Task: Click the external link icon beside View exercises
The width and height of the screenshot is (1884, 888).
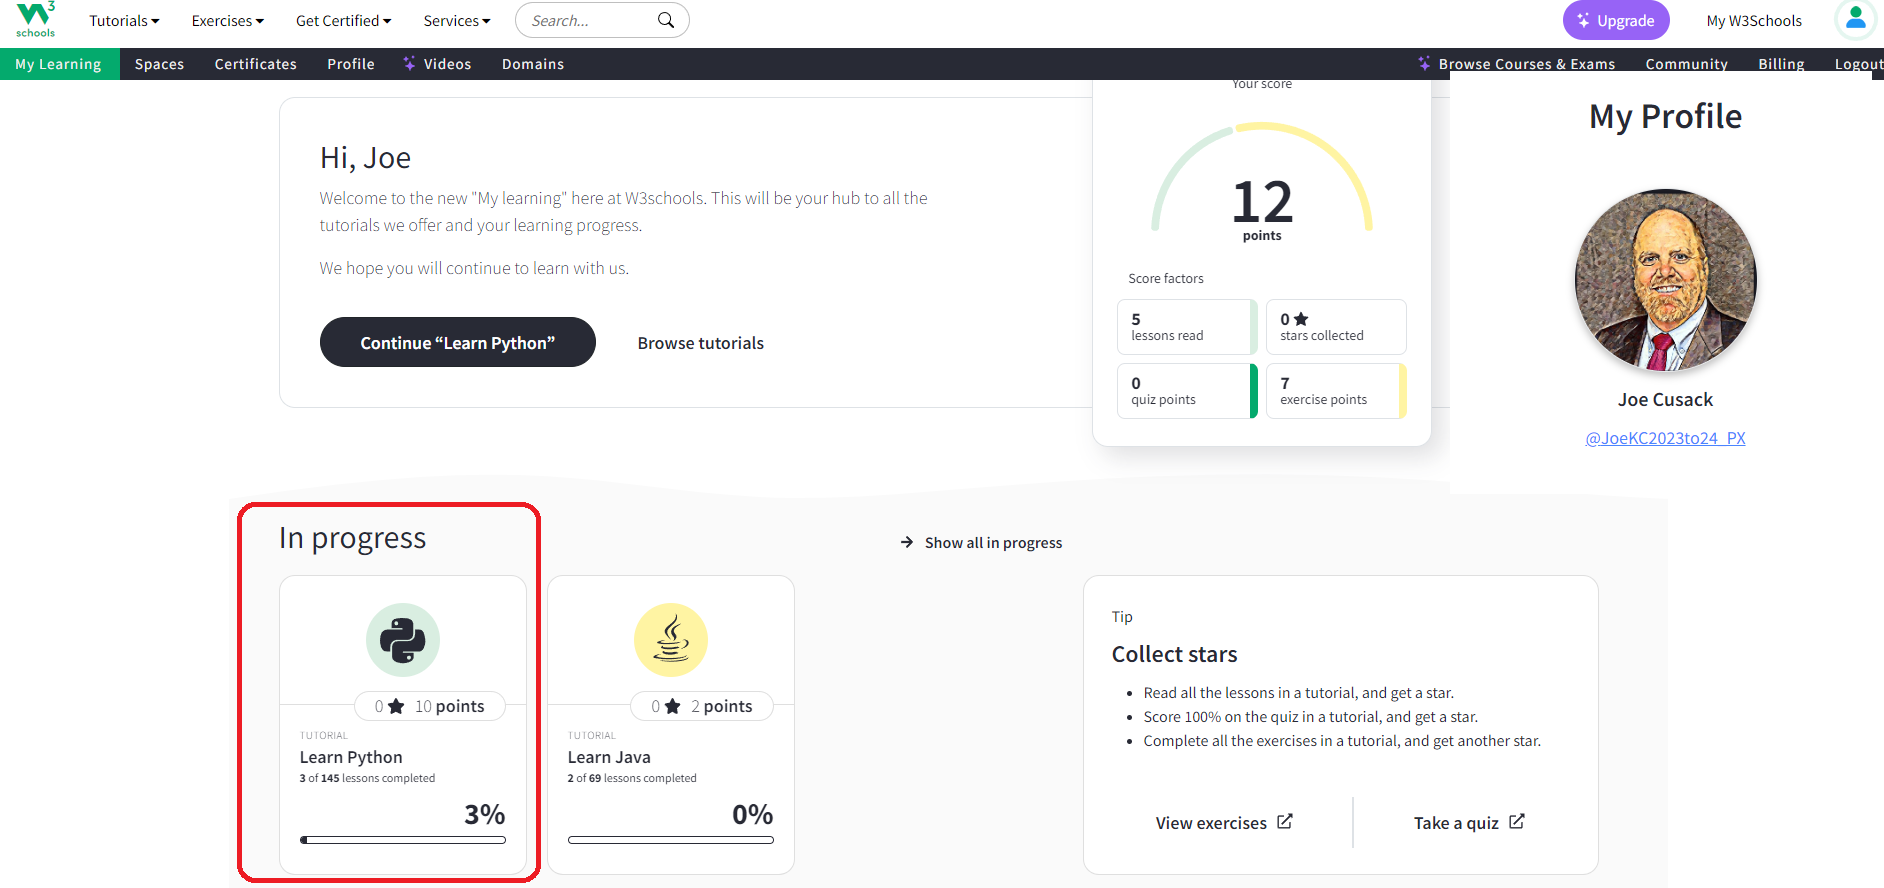Action: (x=1285, y=821)
